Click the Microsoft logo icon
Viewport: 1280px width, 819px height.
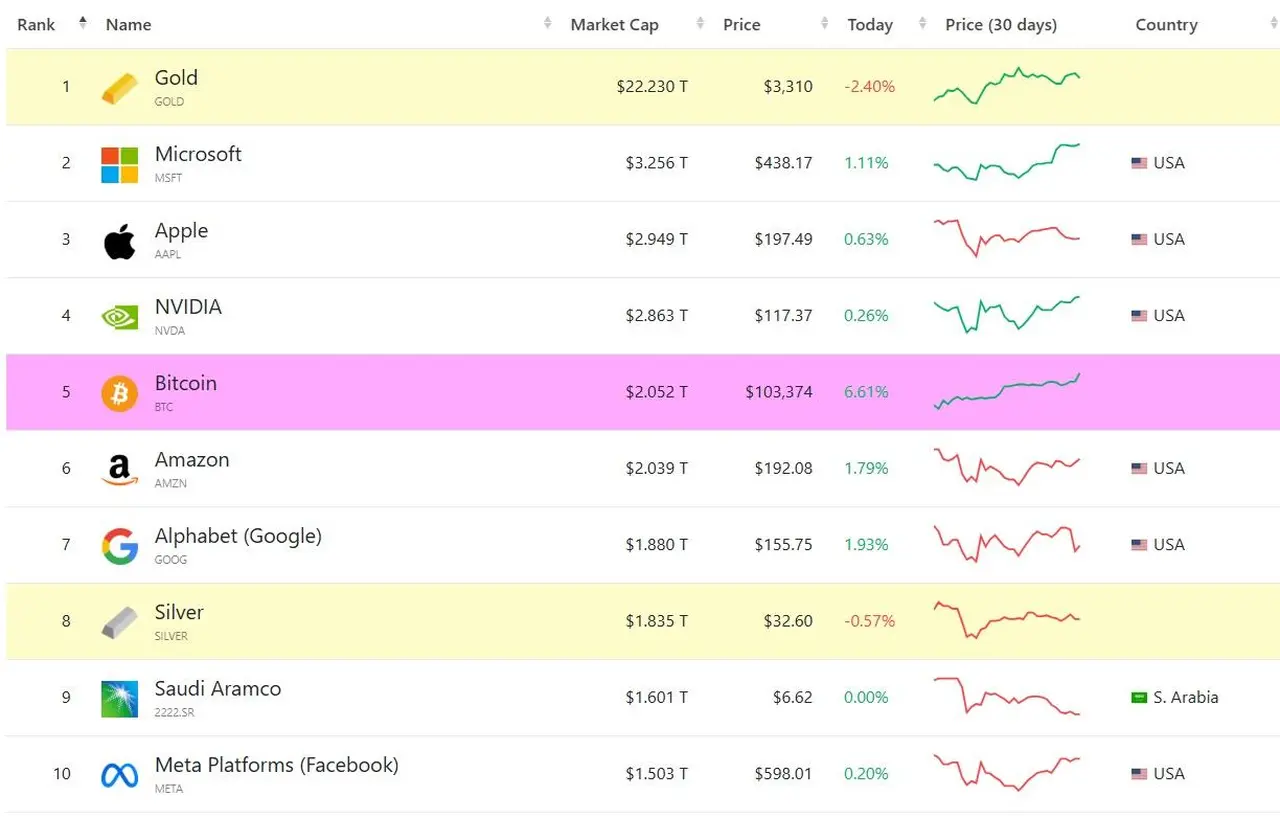point(120,165)
